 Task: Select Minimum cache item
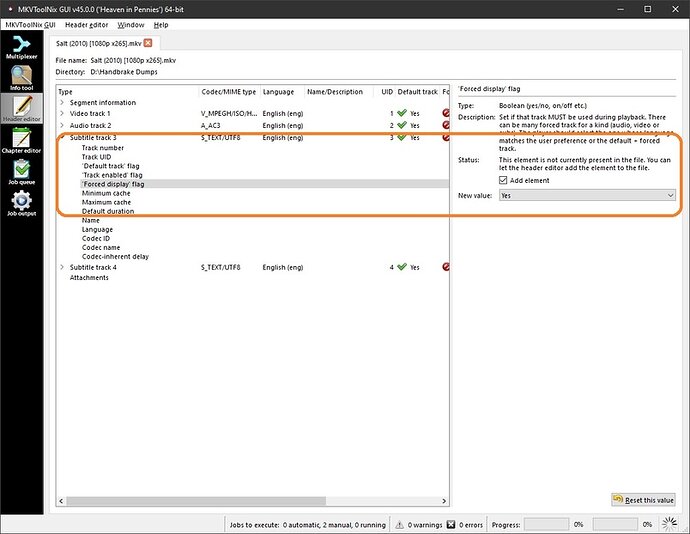coord(106,193)
